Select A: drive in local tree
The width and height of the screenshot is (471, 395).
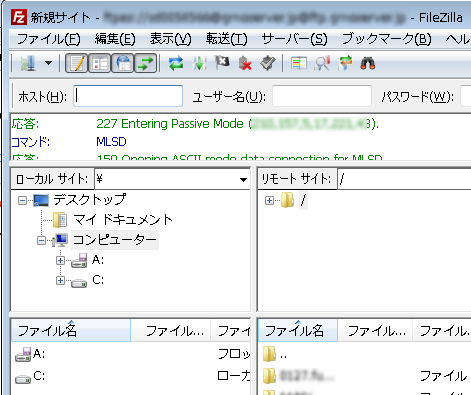[98, 260]
